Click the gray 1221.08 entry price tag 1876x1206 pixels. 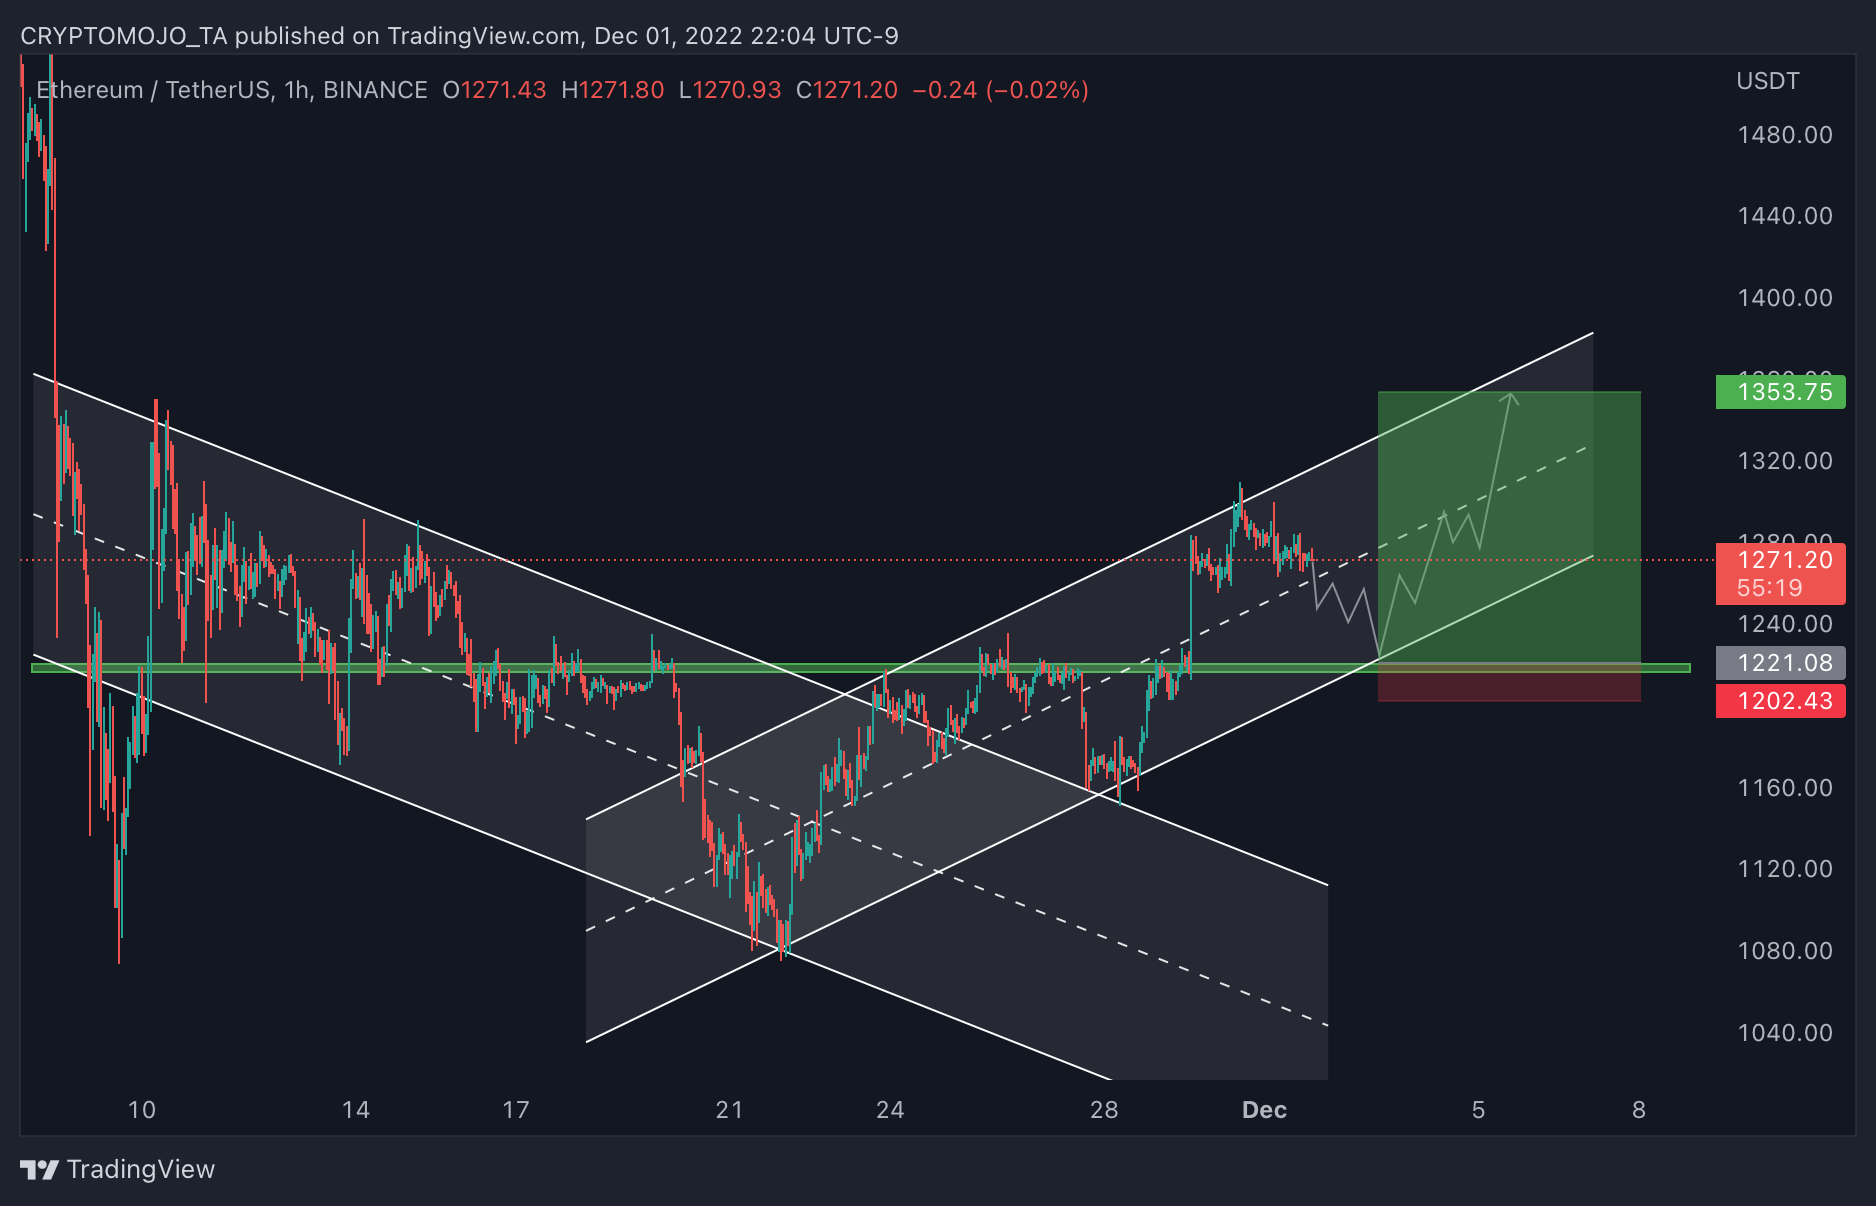(x=1780, y=663)
